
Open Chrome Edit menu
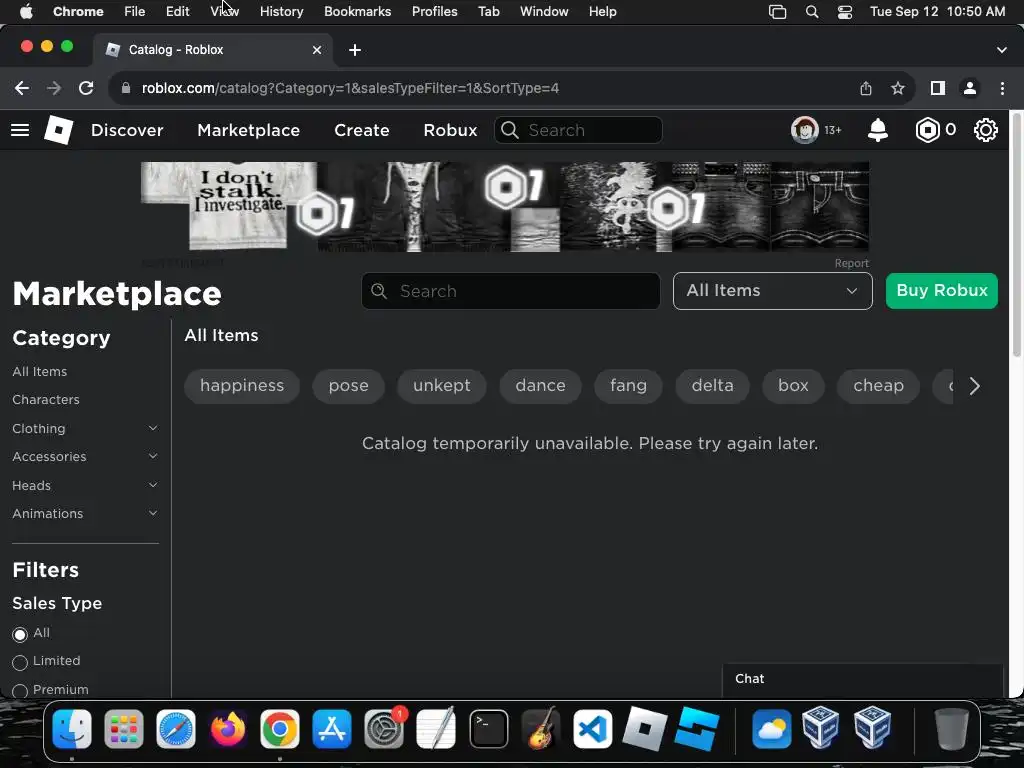(177, 12)
